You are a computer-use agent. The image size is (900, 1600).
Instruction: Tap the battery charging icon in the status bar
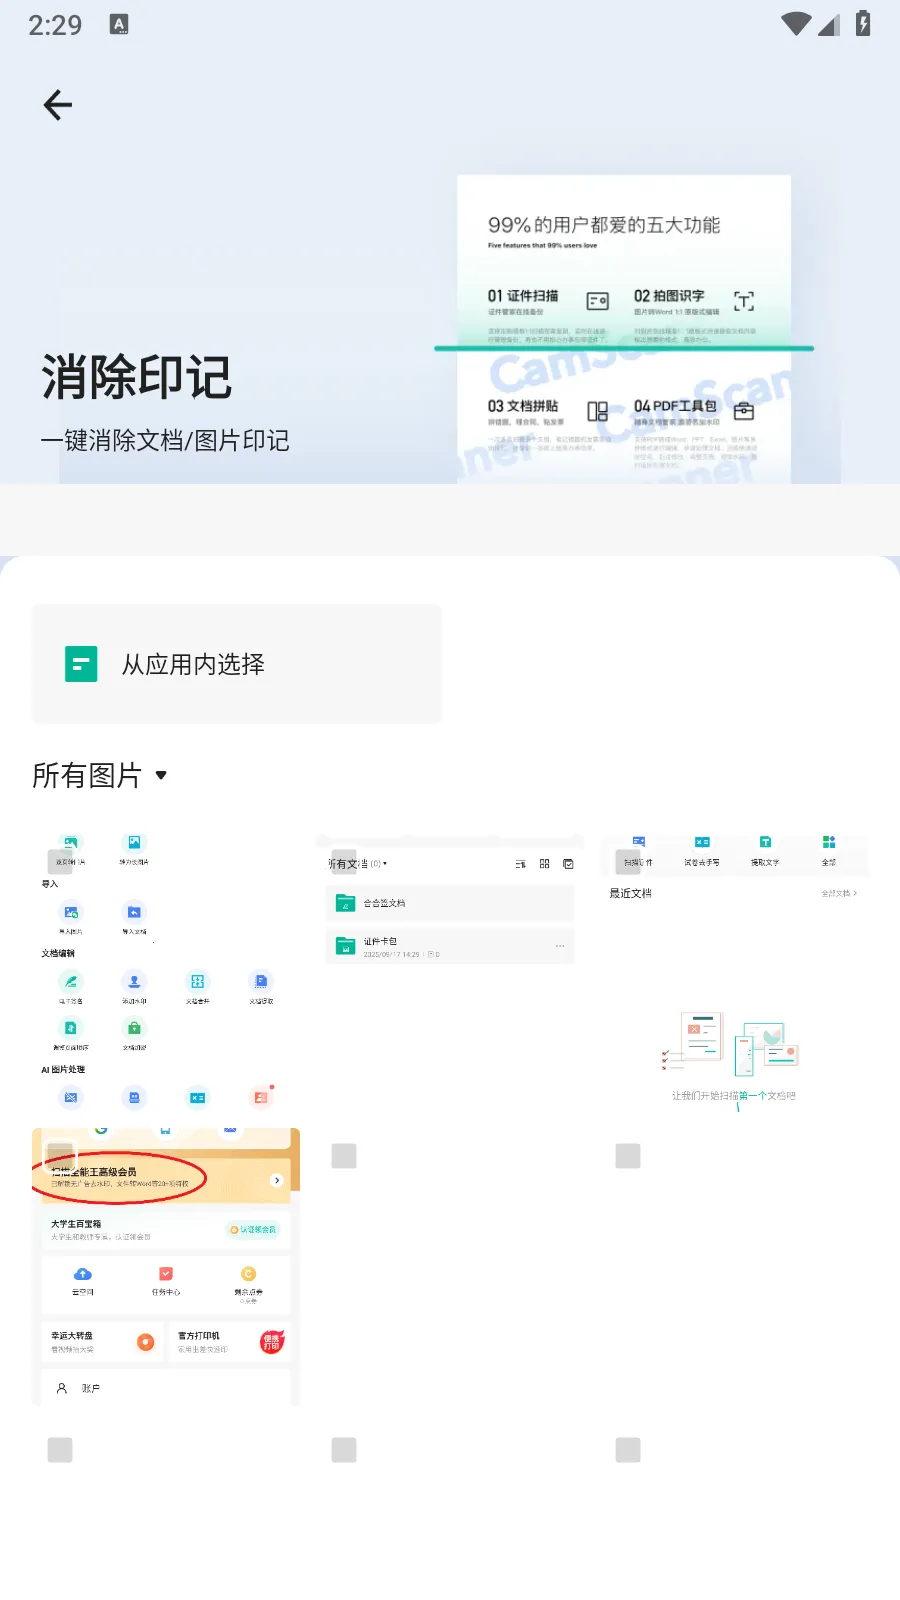click(x=862, y=24)
